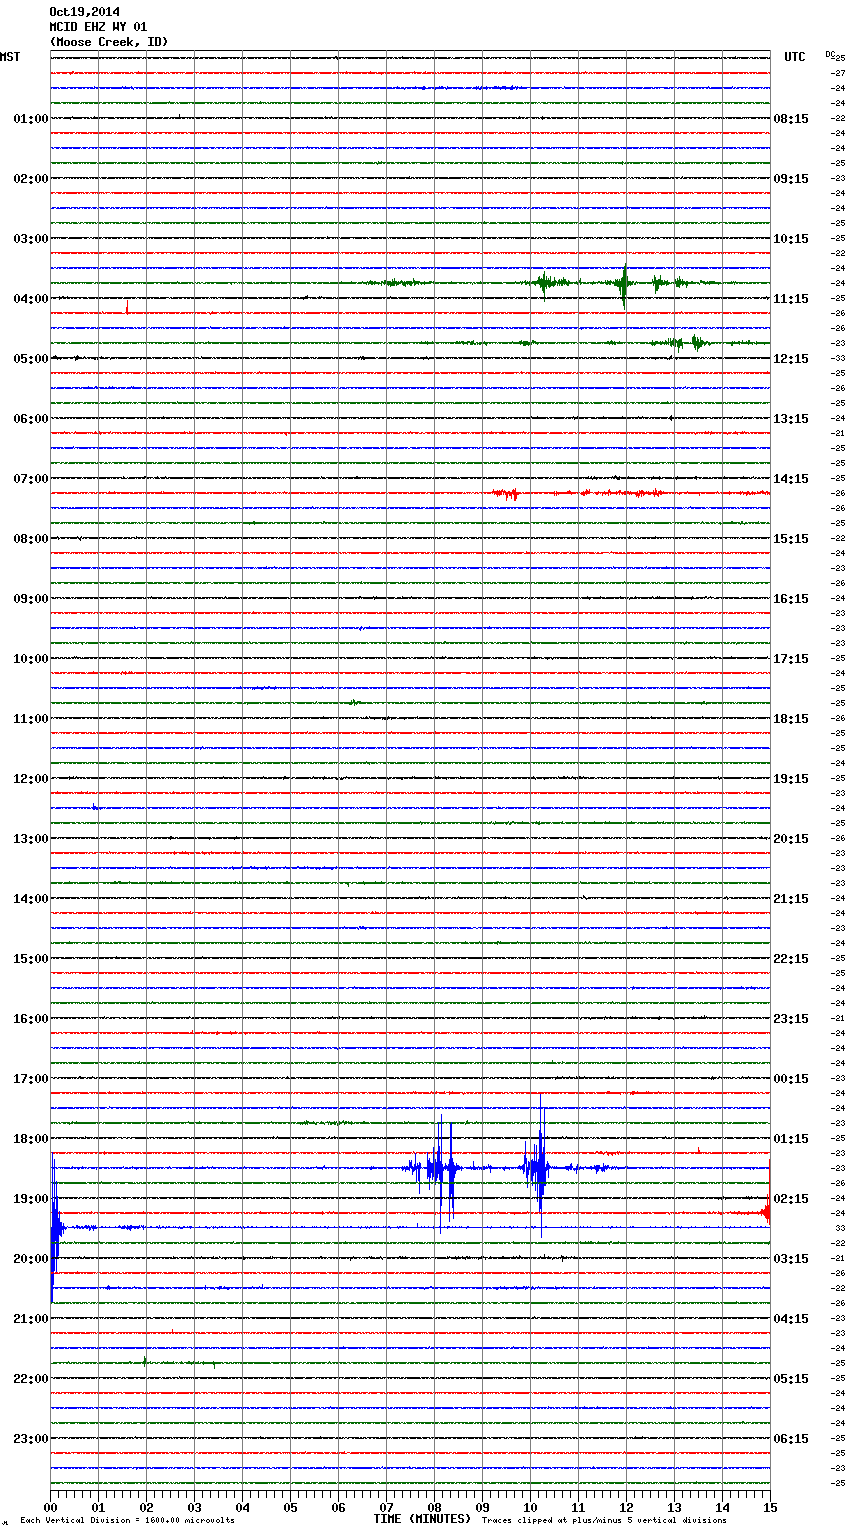Click the 19:00 MST time label
Viewport: 850px width, 1534px height.
click(30, 1199)
